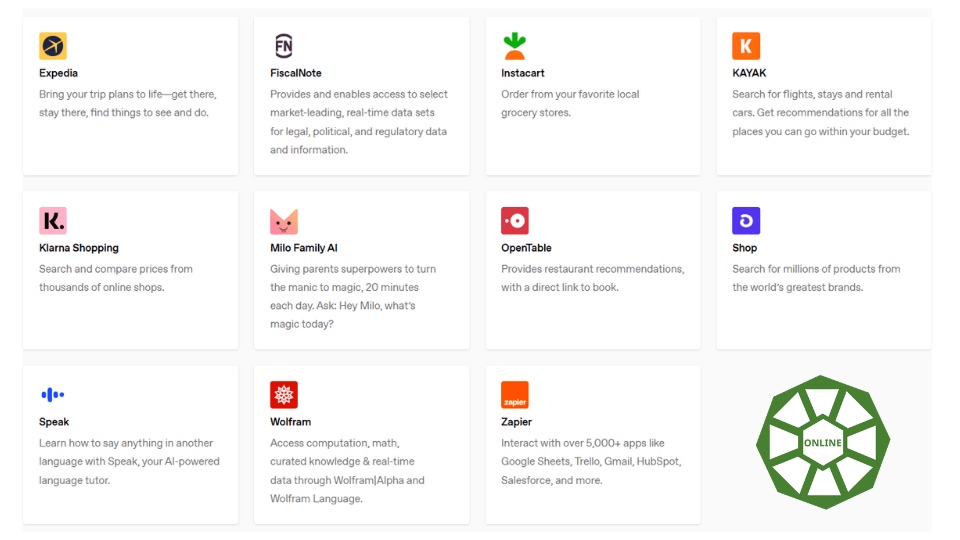Click the green ONLINE badge logo

(x=823, y=442)
